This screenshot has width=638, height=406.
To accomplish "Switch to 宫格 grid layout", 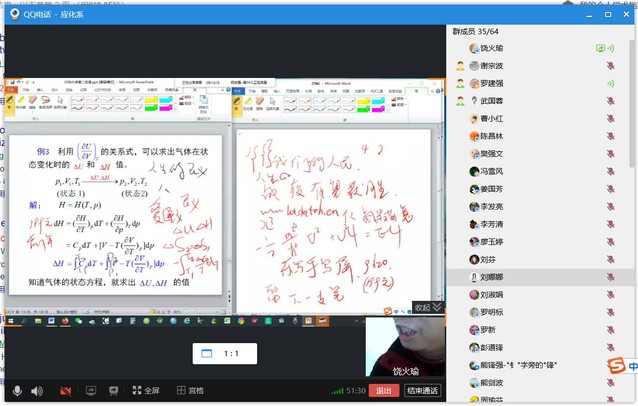I will point(190,390).
